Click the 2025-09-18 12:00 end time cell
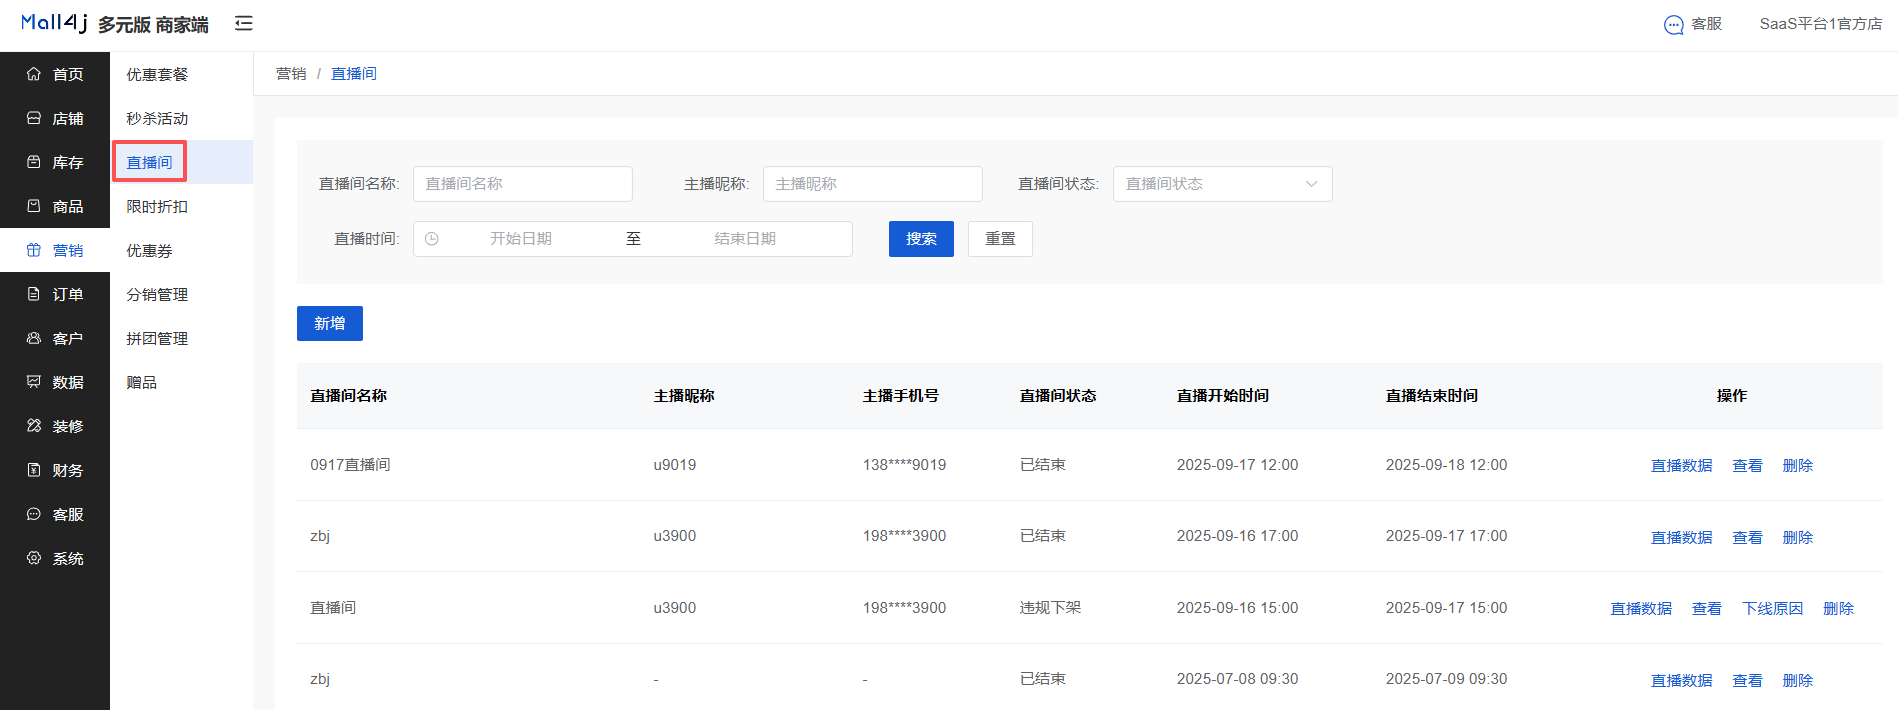The height and width of the screenshot is (710, 1898). coord(1446,465)
